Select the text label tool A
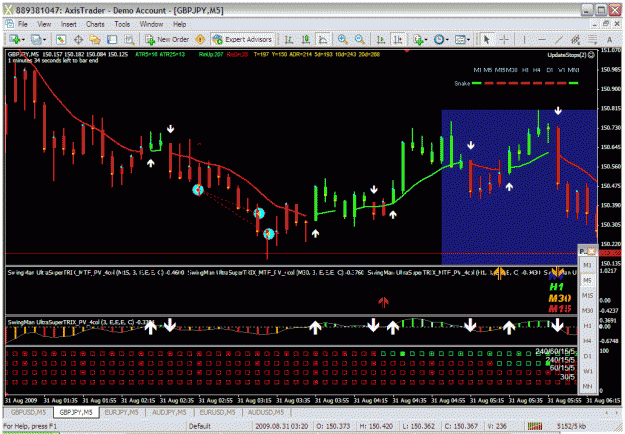625x434 pixels. click(609, 39)
